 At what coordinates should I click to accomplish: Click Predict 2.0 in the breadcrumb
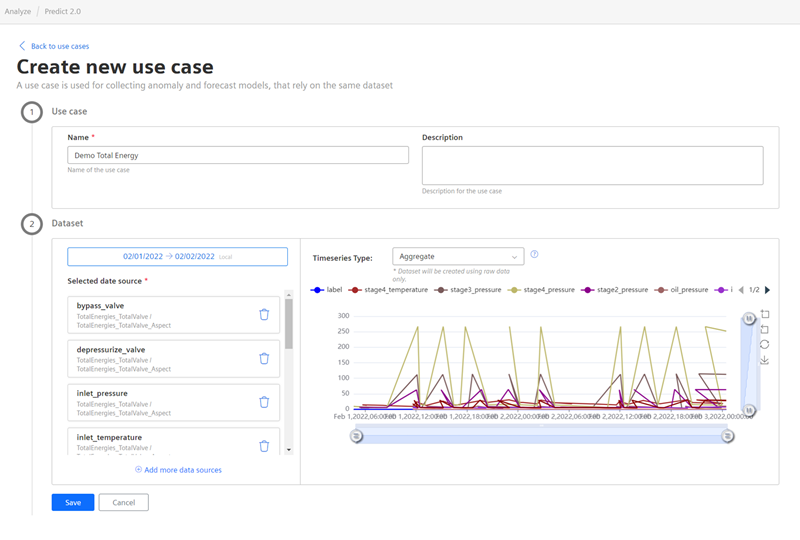(64, 11)
